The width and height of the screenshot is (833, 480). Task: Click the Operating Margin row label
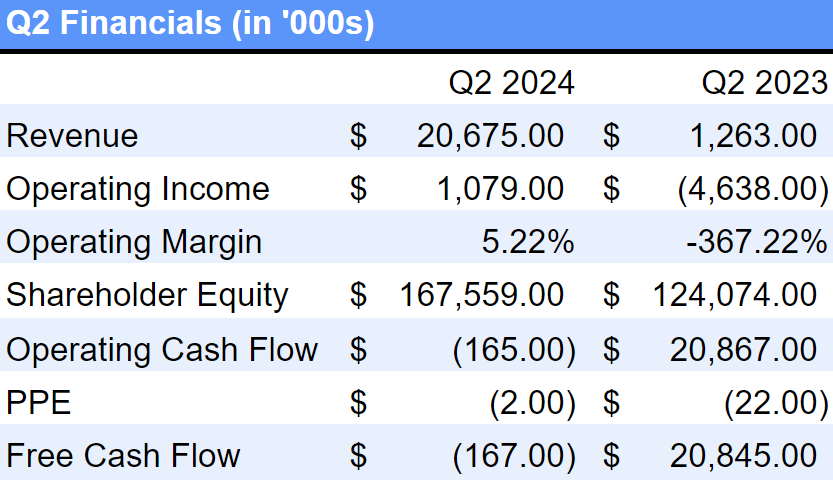pos(134,242)
